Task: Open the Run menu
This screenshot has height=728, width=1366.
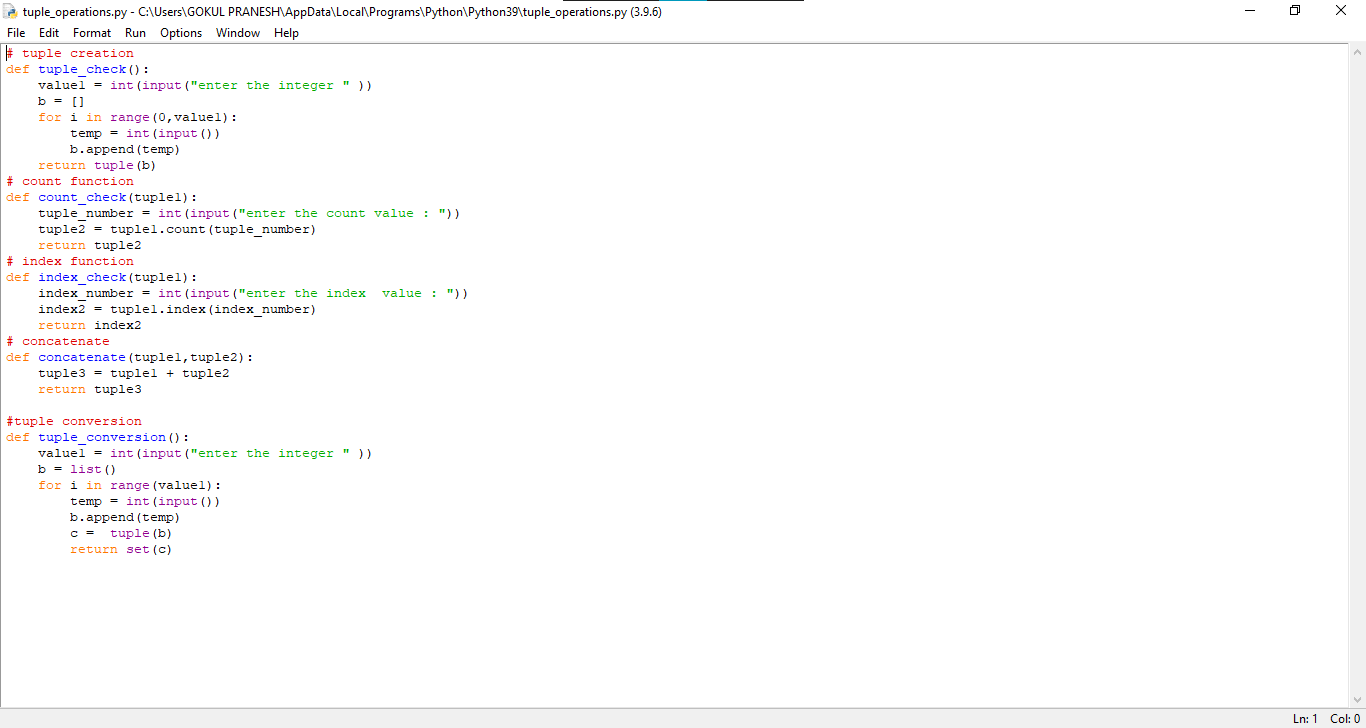Action: click(135, 33)
